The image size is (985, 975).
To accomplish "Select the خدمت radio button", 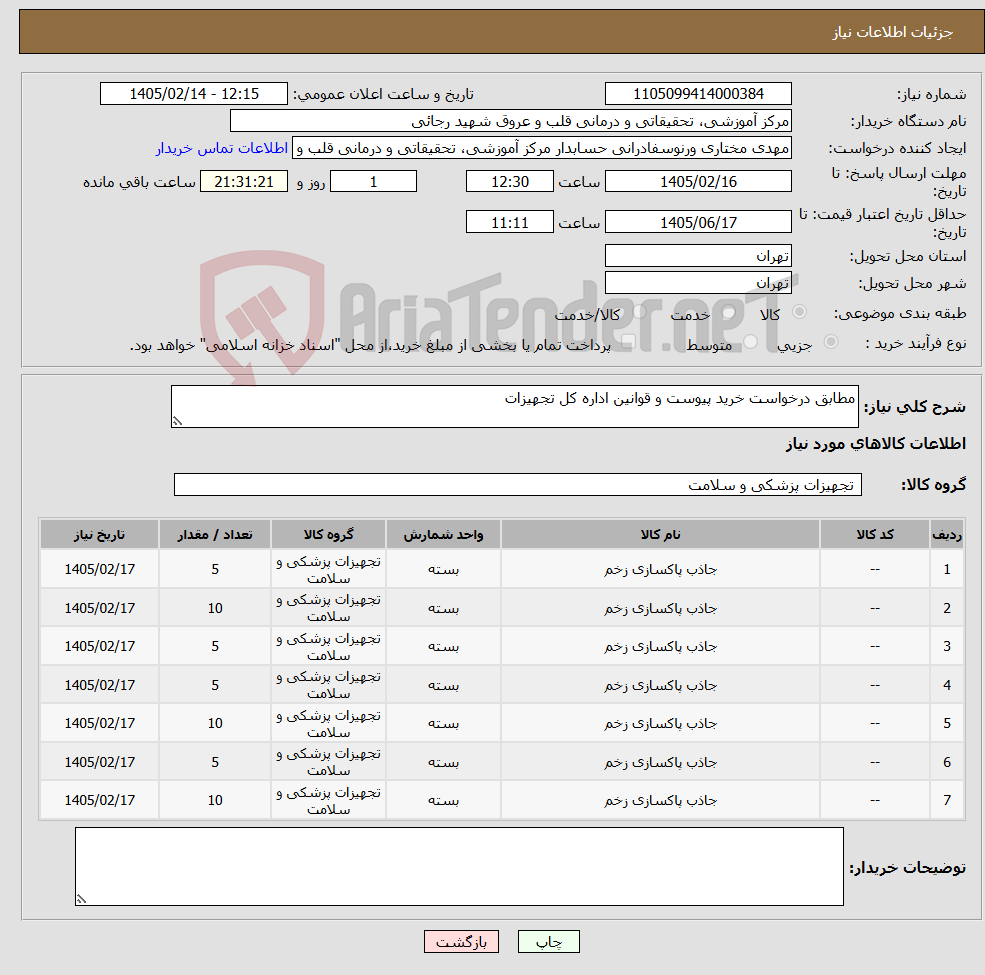I will 729,312.
